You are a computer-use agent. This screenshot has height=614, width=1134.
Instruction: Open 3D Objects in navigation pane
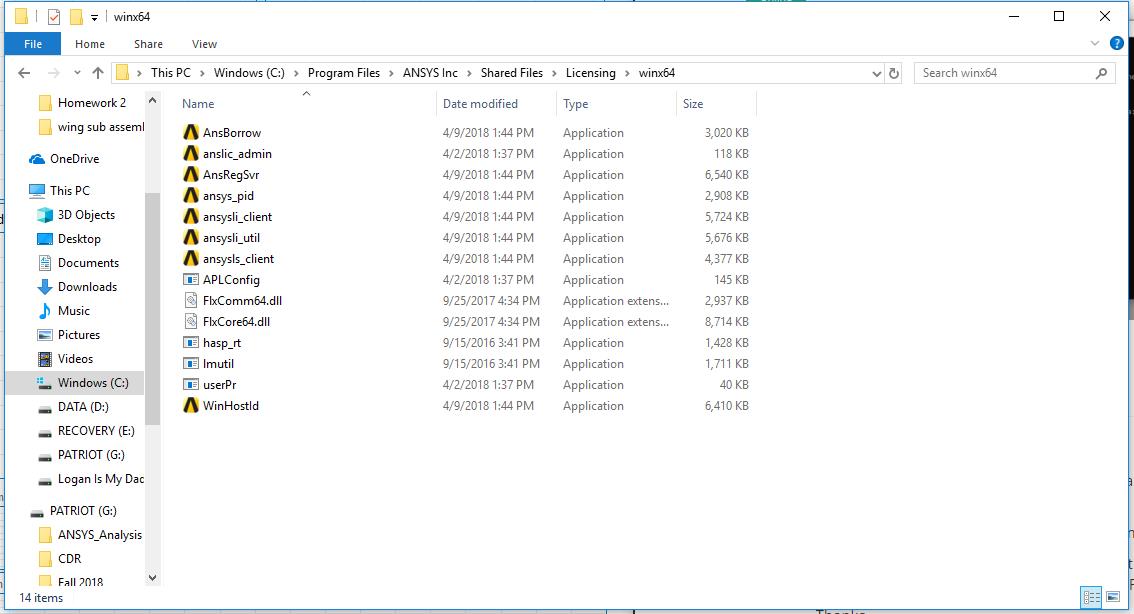click(x=86, y=215)
